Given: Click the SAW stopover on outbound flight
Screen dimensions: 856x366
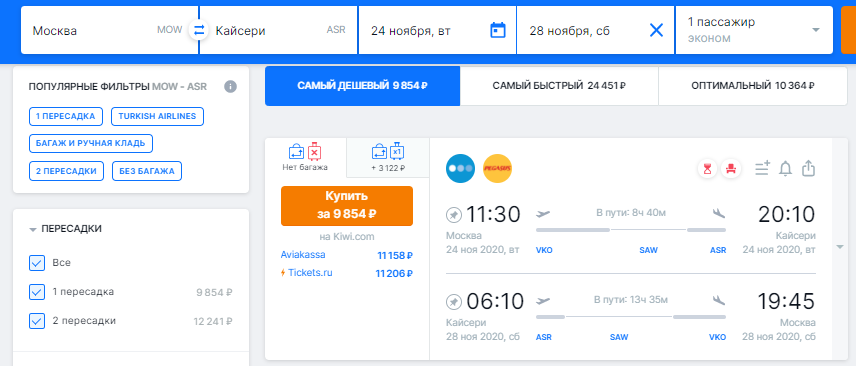Looking at the screenshot, I should pos(649,250).
